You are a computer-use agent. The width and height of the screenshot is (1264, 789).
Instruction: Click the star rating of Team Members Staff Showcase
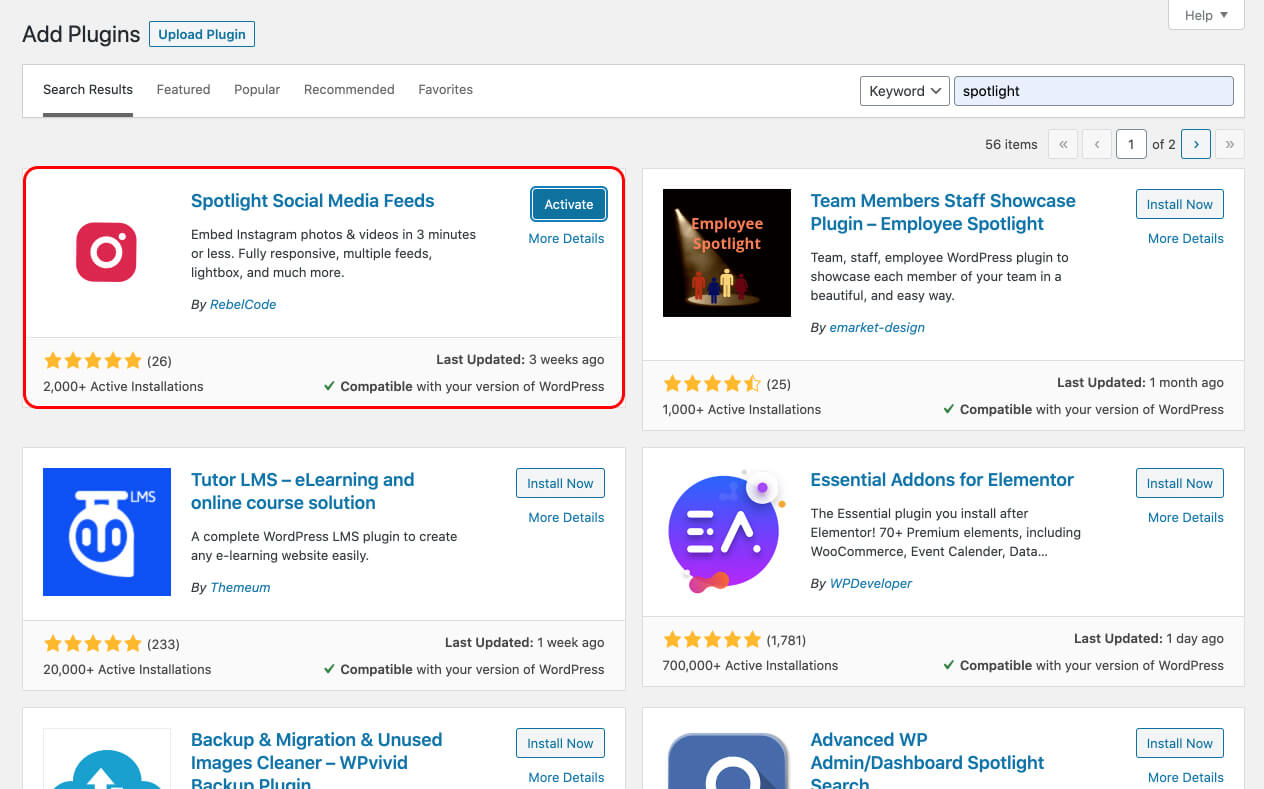pyautogui.click(x=712, y=384)
